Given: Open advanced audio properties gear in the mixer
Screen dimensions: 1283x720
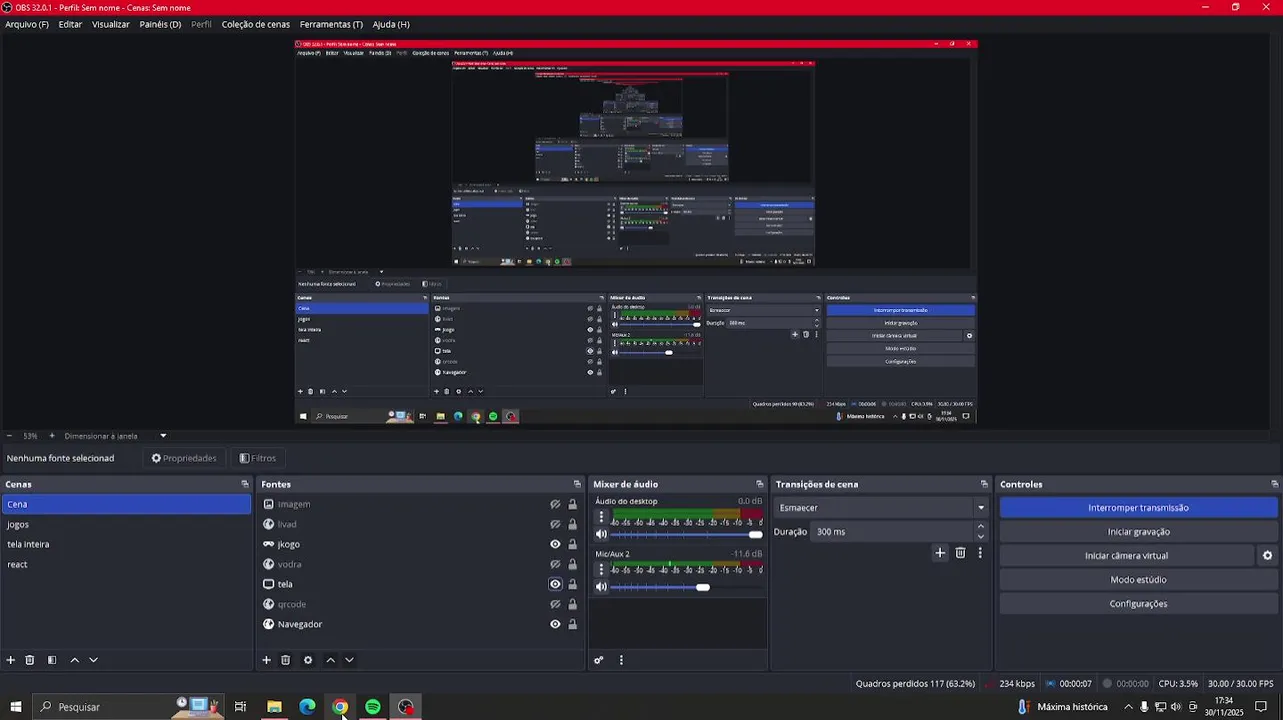Looking at the screenshot, I should (598, 660).
